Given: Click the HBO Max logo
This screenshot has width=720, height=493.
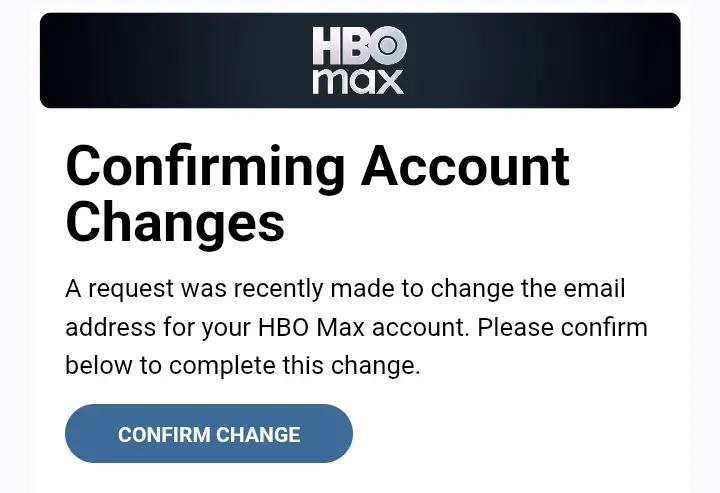Looking at the screenshot, I should pyautogui.click(x=359, y=60).
